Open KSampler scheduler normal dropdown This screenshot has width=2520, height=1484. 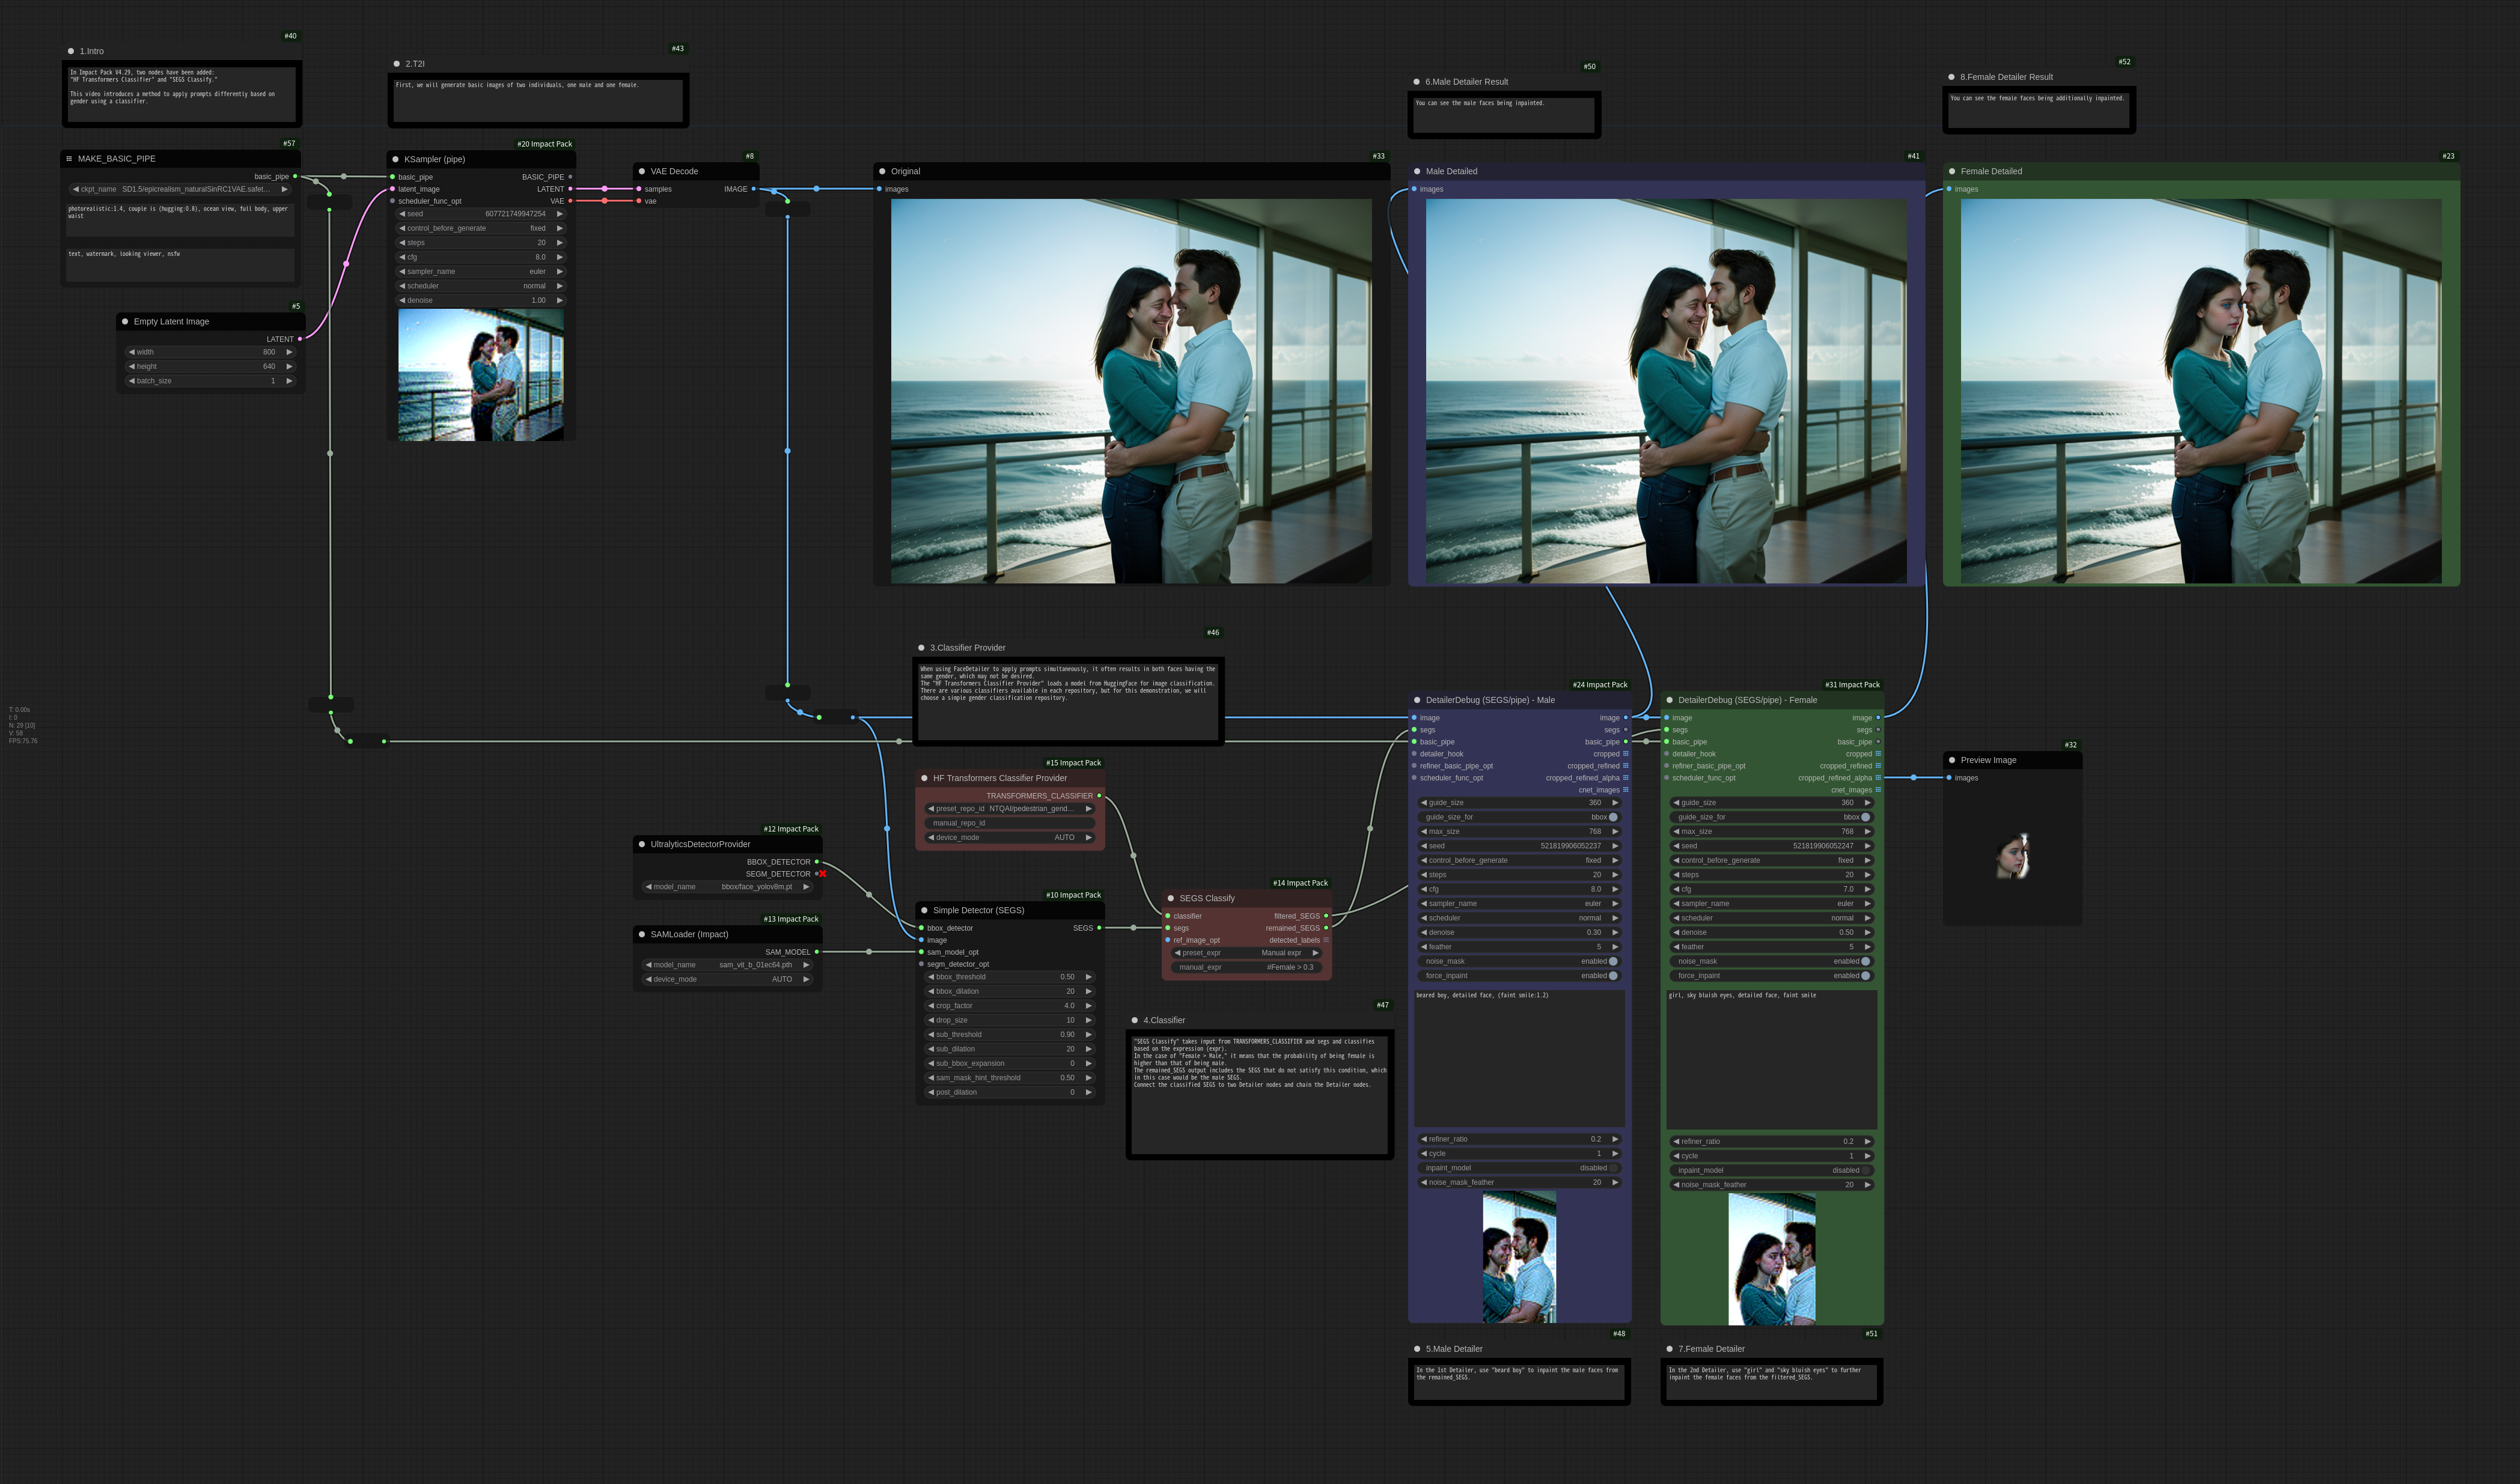(481, 286)
